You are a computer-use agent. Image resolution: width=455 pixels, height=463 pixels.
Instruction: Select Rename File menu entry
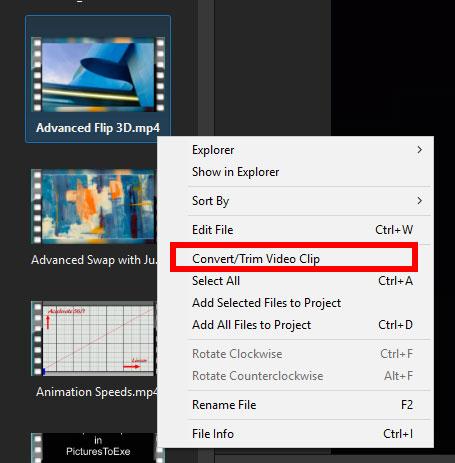pyautogui.click(x=295, y=405)
